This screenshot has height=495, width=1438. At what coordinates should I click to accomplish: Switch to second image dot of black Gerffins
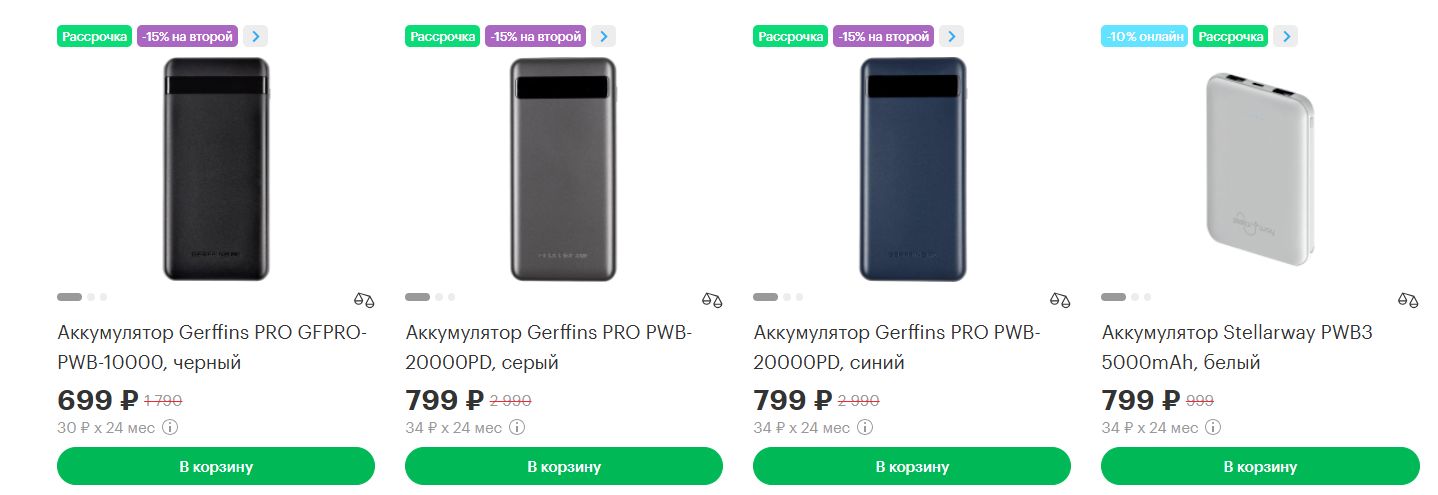91,297
